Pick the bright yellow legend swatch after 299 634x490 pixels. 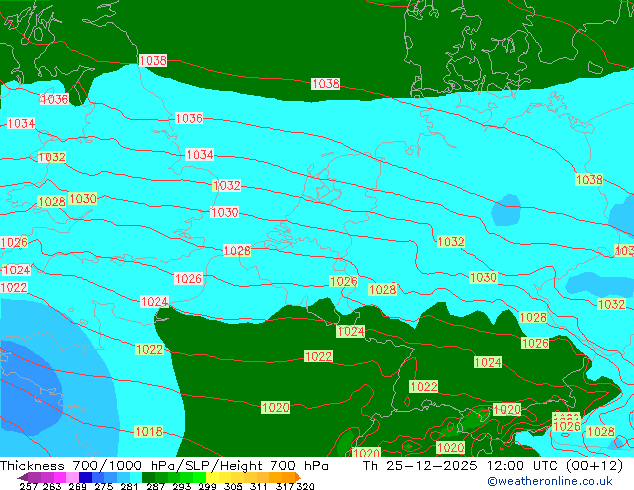[x=212, y=477]
